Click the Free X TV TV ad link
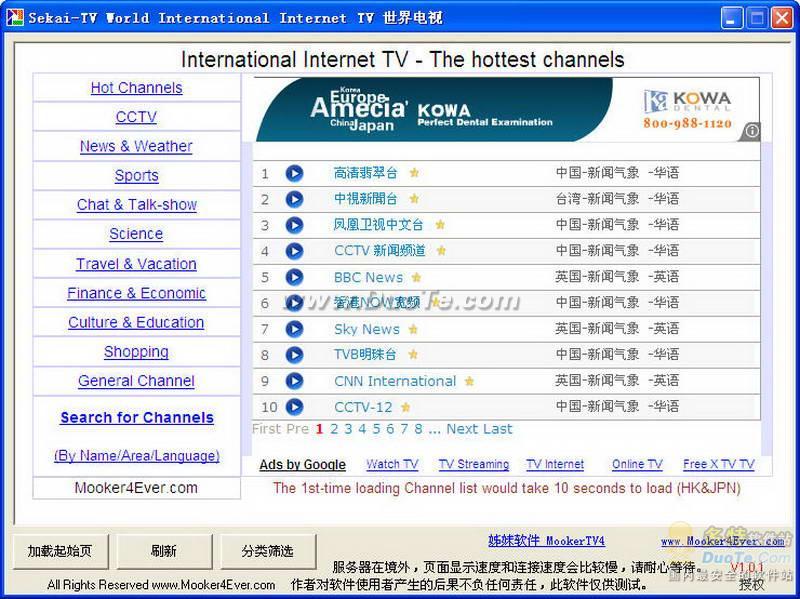Viewport: 800px width, 599px height. click(718, 464)
